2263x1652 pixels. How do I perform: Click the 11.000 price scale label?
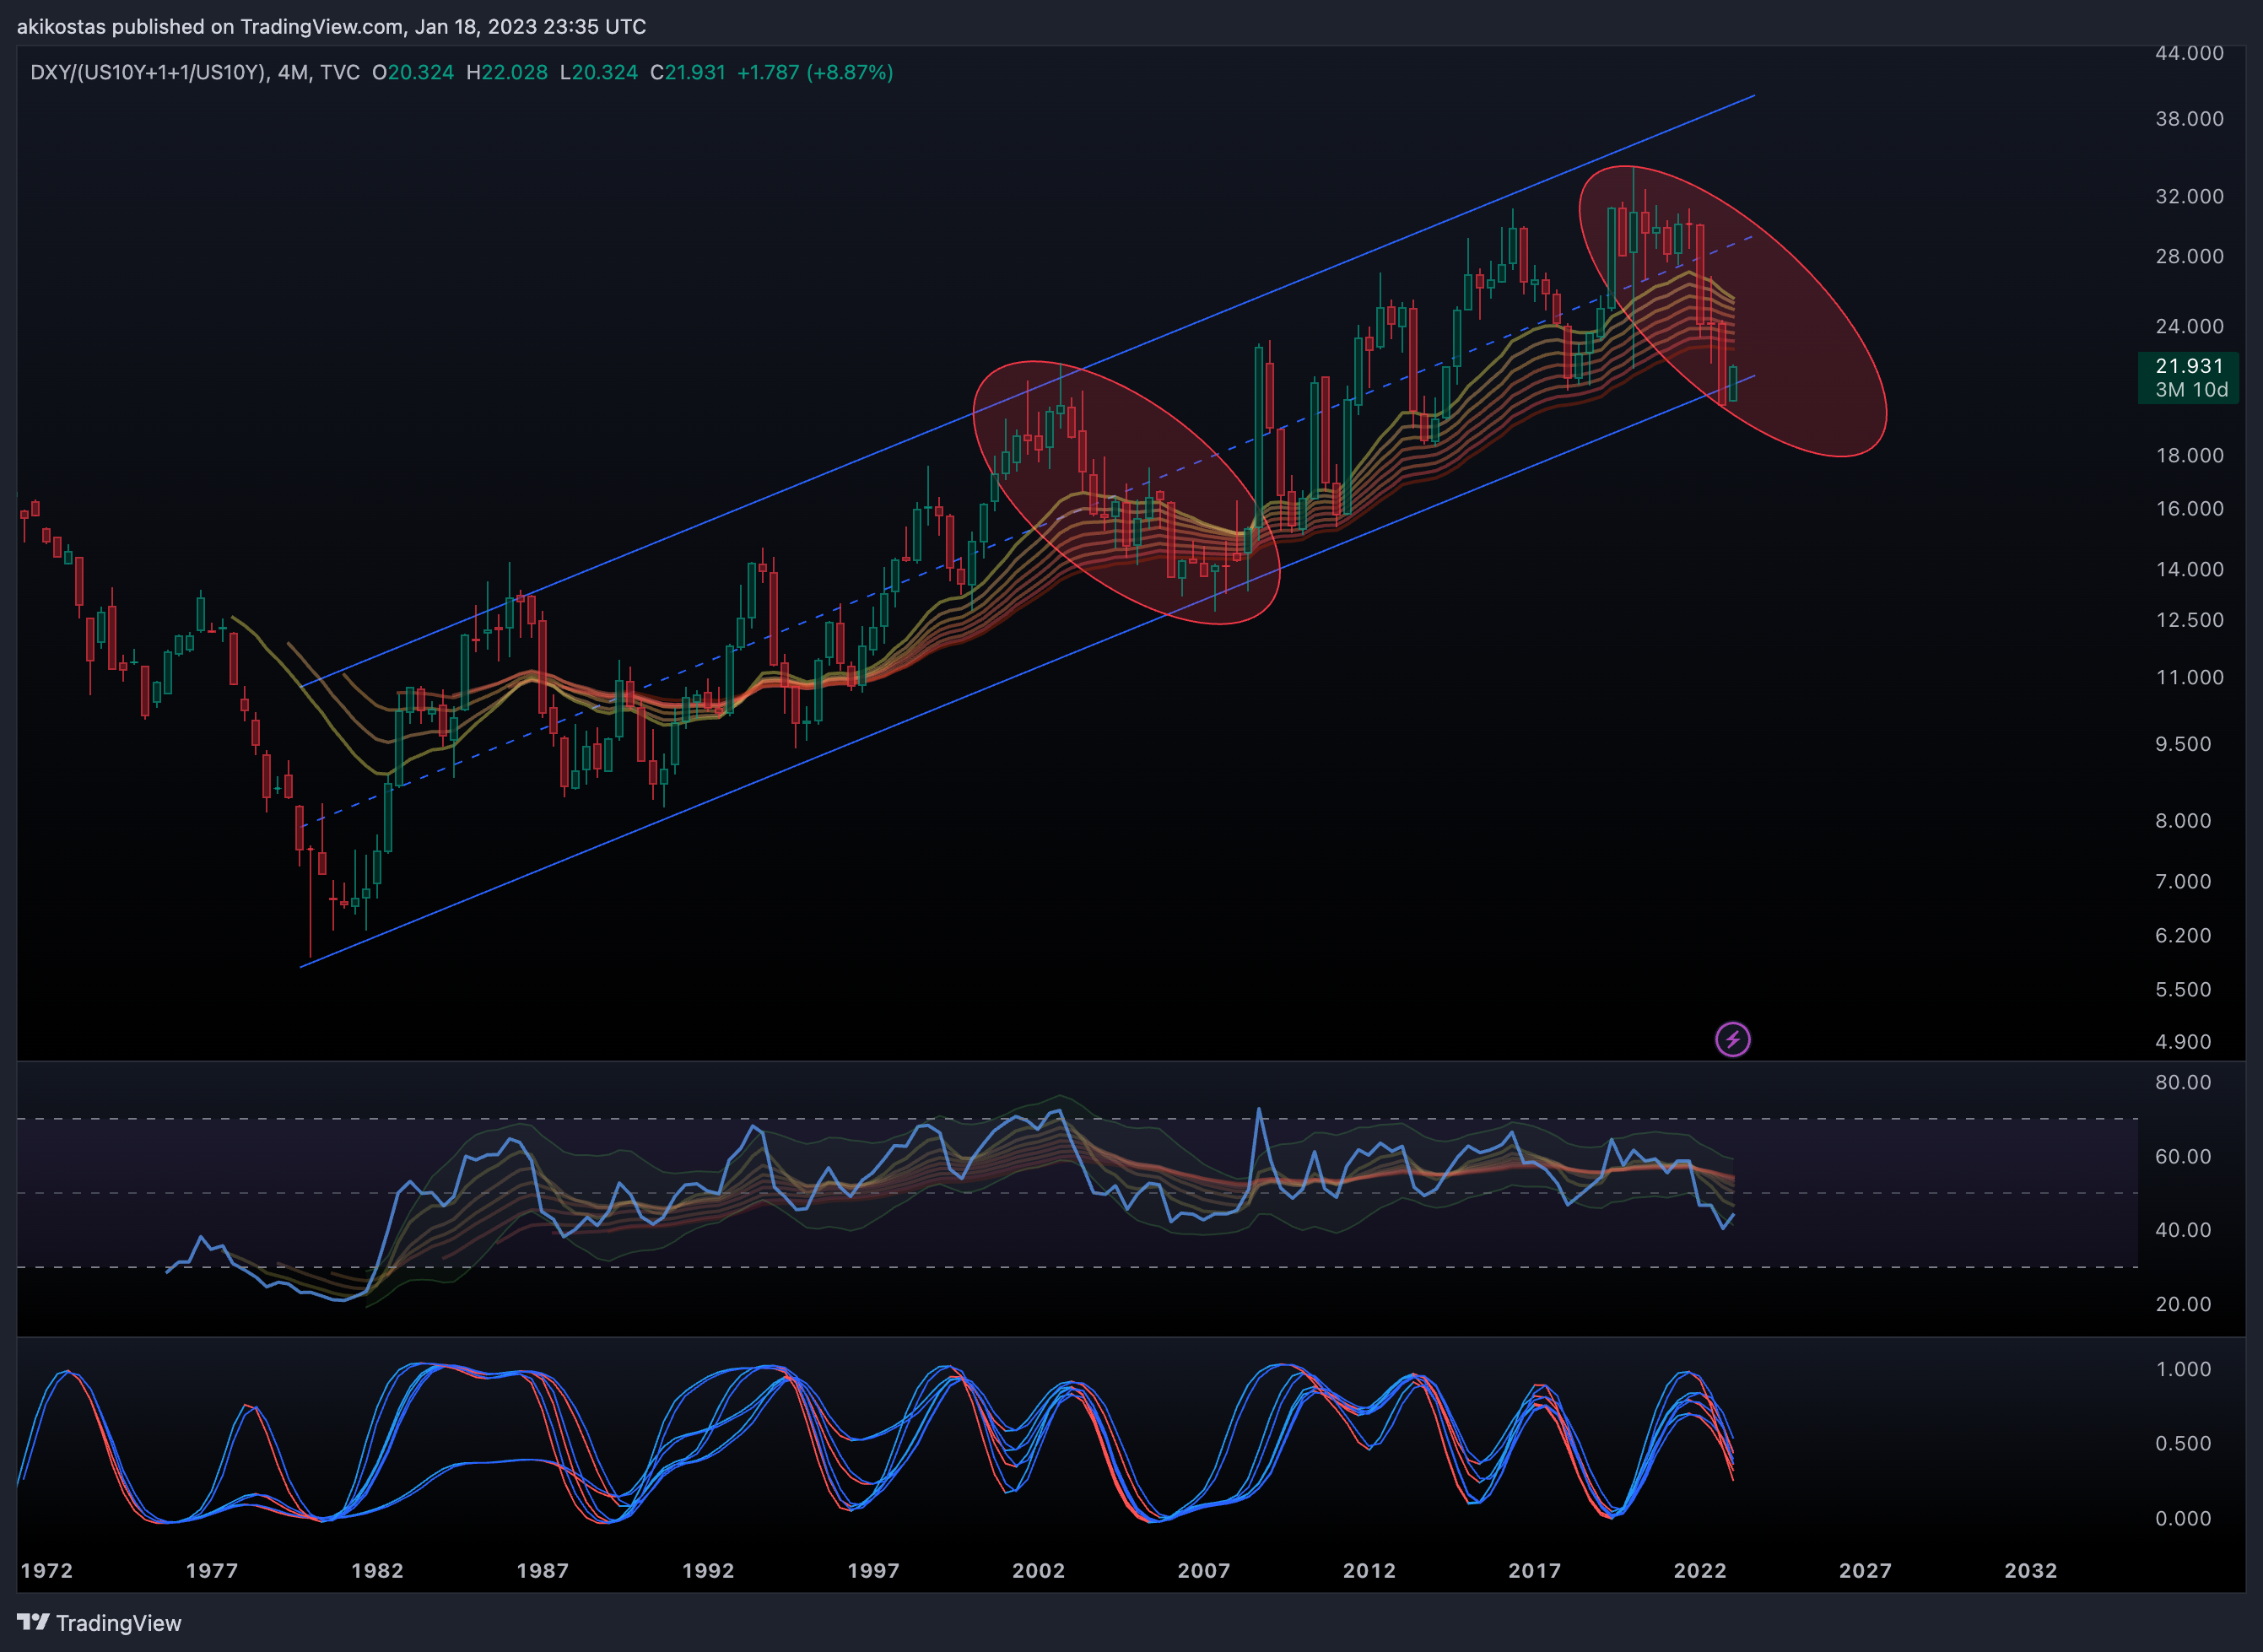(x=2189, y=677)
